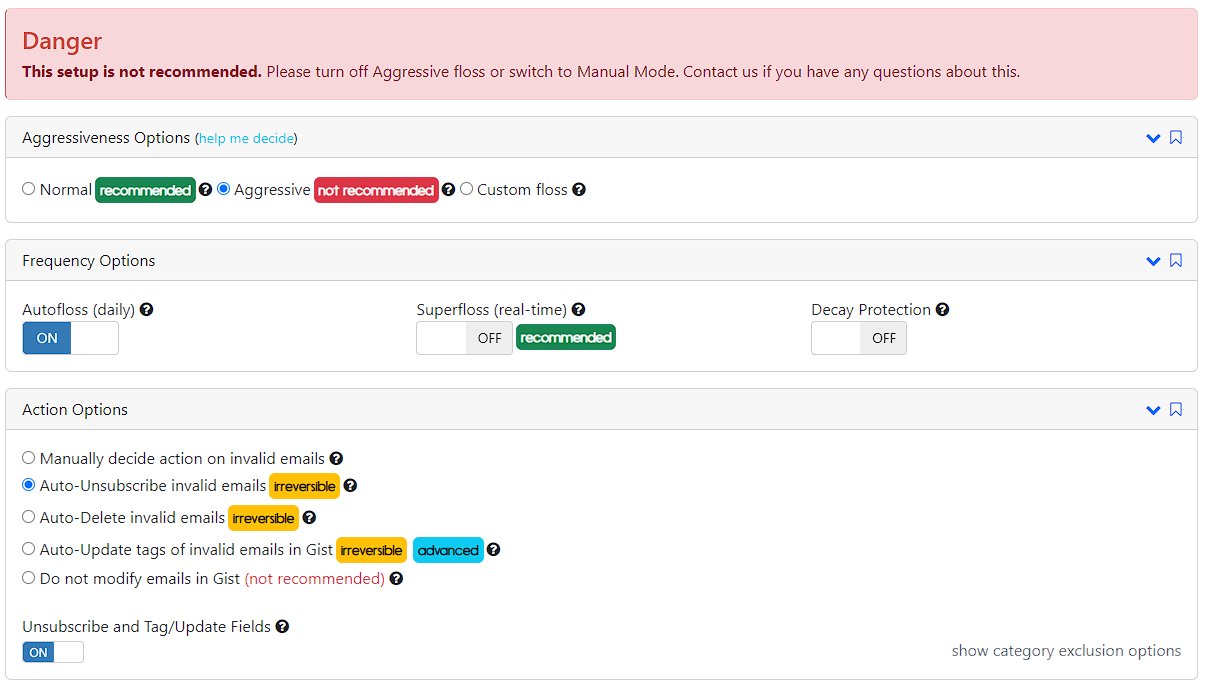The image size is (1205, 686).
Task: Select Manually decide action on invalid emails
Action: pyautogui.click(x=29, y=458)
